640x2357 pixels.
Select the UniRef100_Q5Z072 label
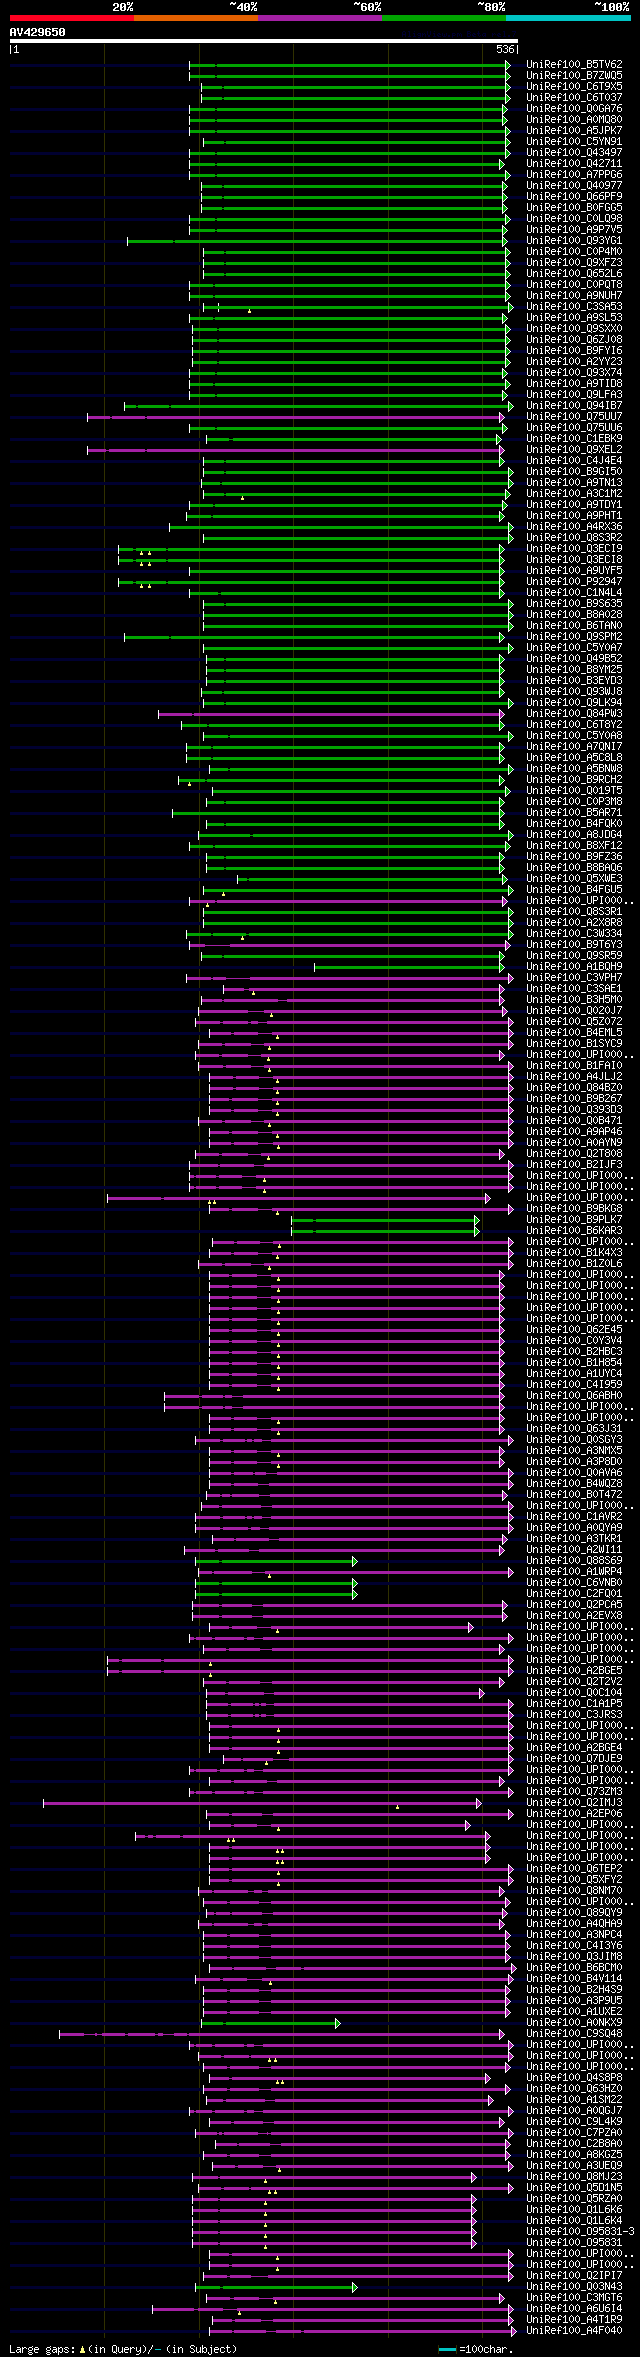[x=574, y=1022]
